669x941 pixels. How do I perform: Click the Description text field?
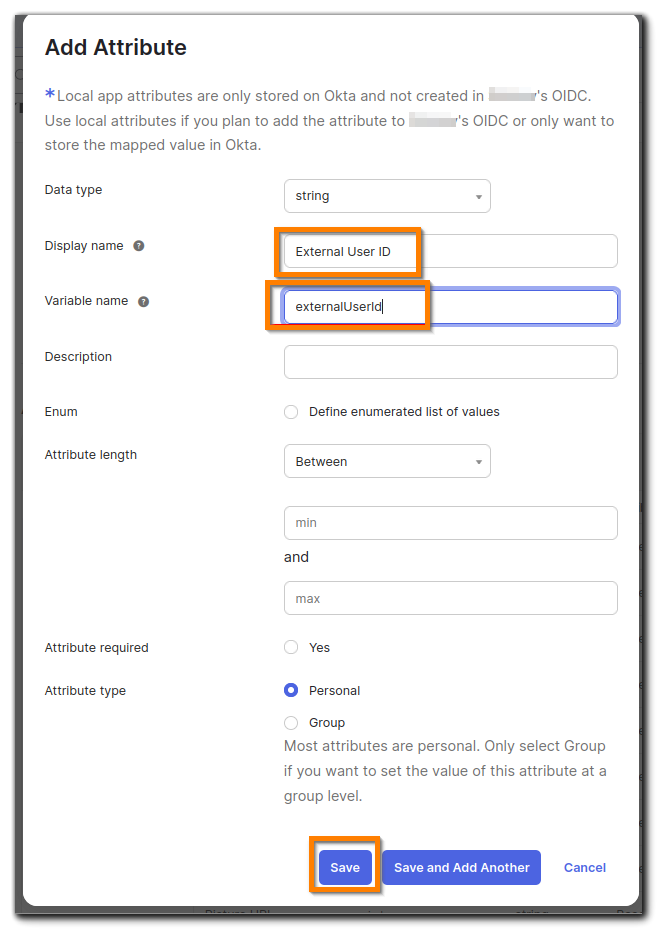coord(451,362)
